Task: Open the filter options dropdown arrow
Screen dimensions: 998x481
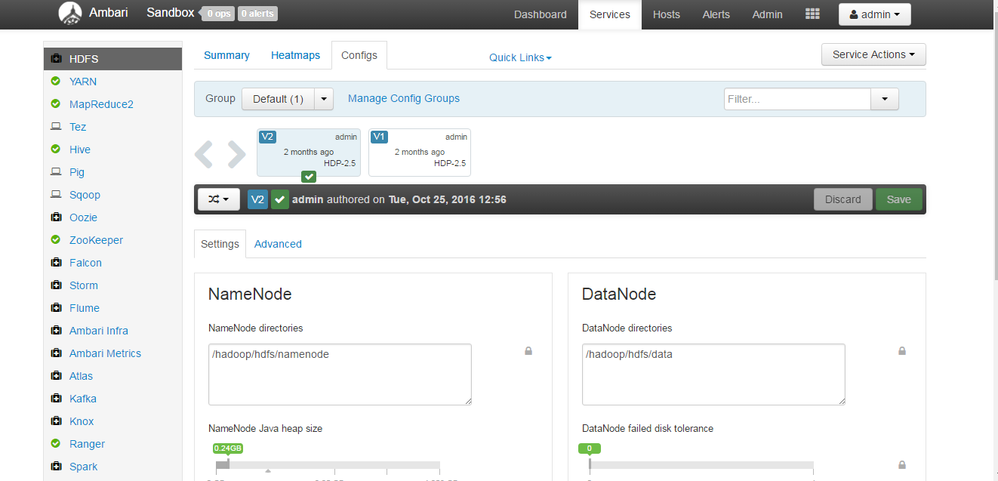Action: [885, 99]
